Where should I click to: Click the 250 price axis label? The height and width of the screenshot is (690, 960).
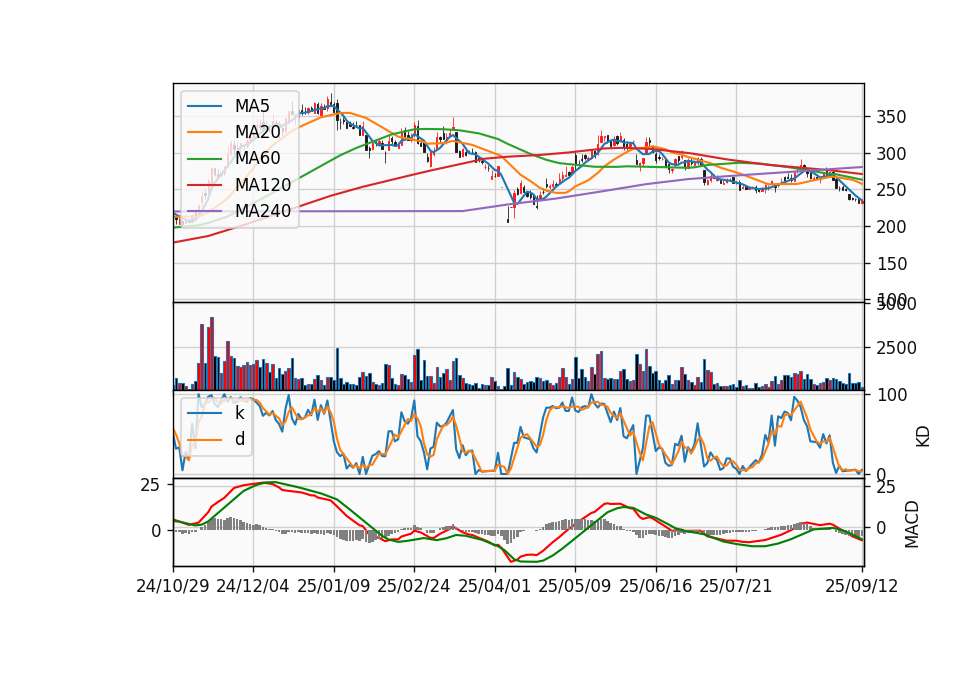(x=891, y=190)
